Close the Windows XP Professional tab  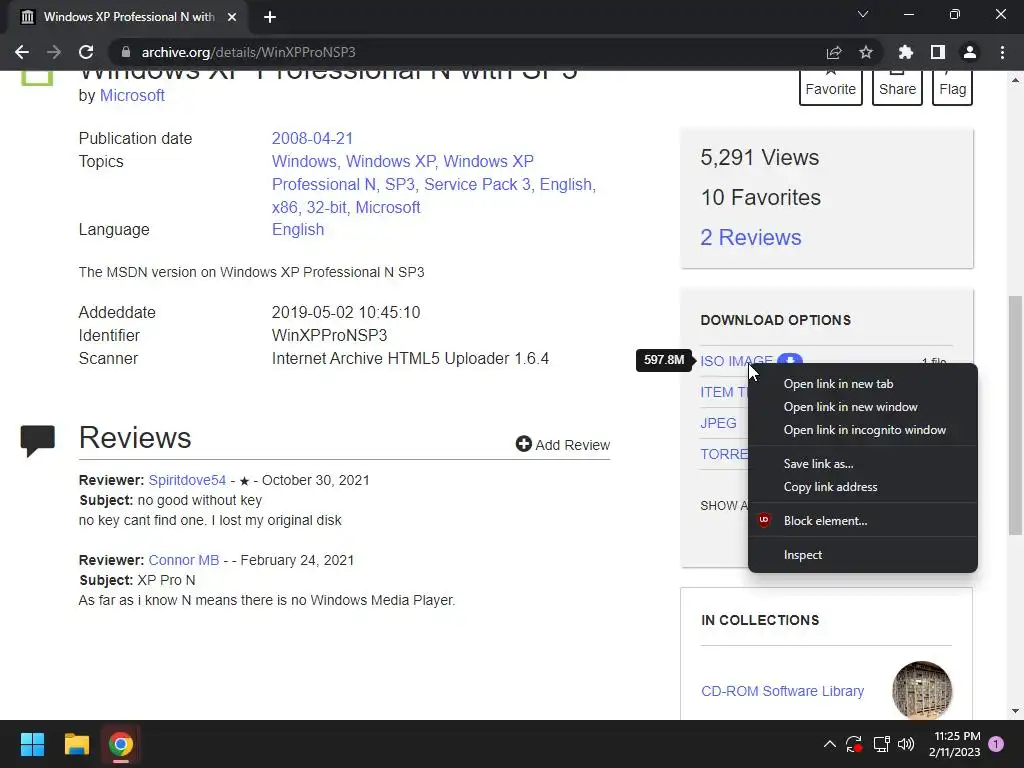[232, 17]
